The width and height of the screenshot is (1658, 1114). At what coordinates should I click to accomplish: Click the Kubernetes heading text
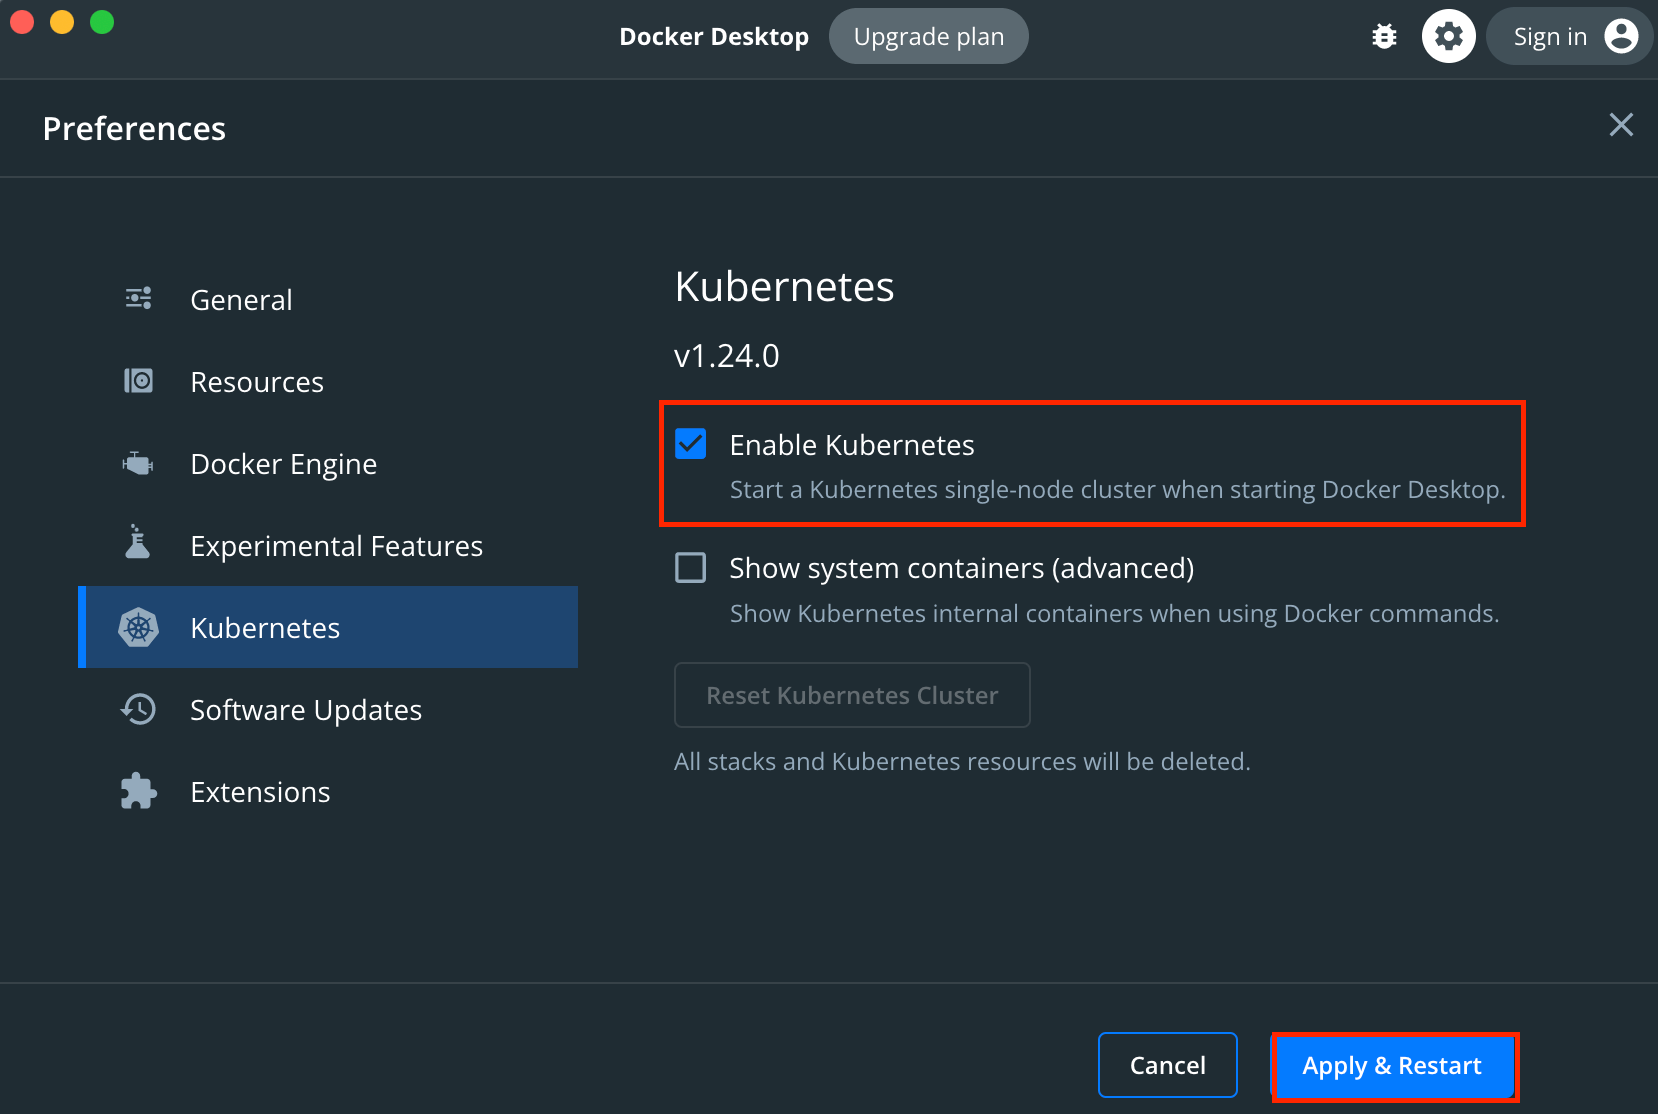(785, 286)
